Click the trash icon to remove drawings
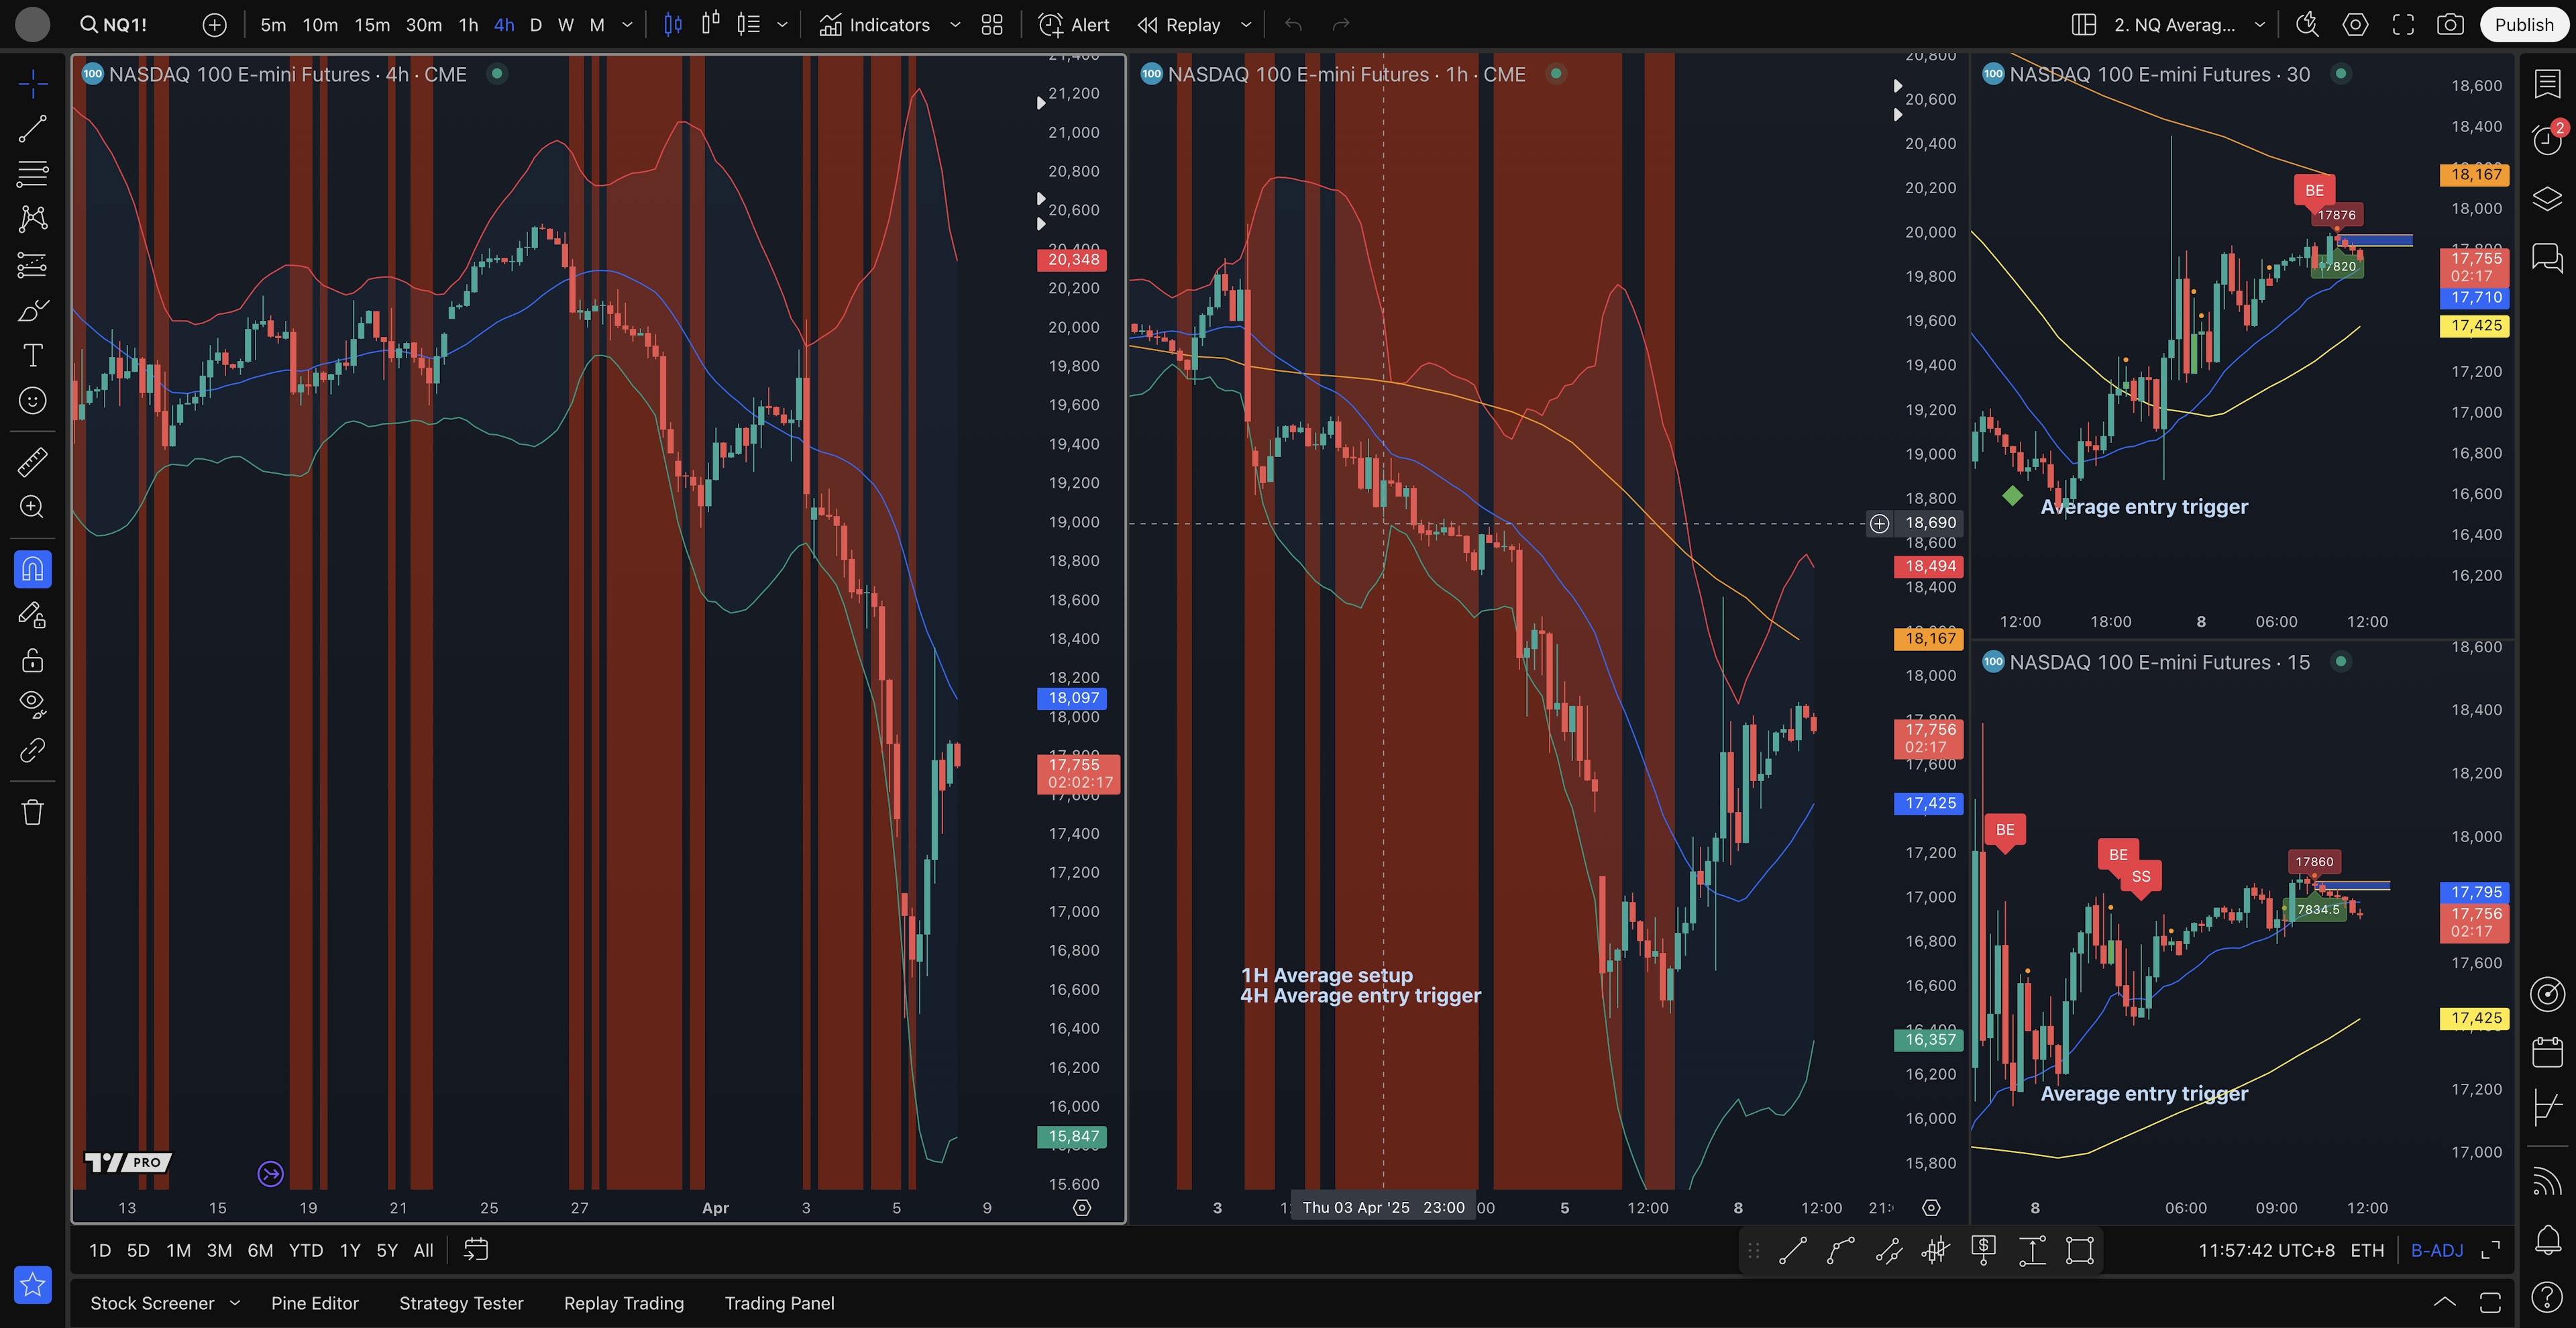 point(32,811)
